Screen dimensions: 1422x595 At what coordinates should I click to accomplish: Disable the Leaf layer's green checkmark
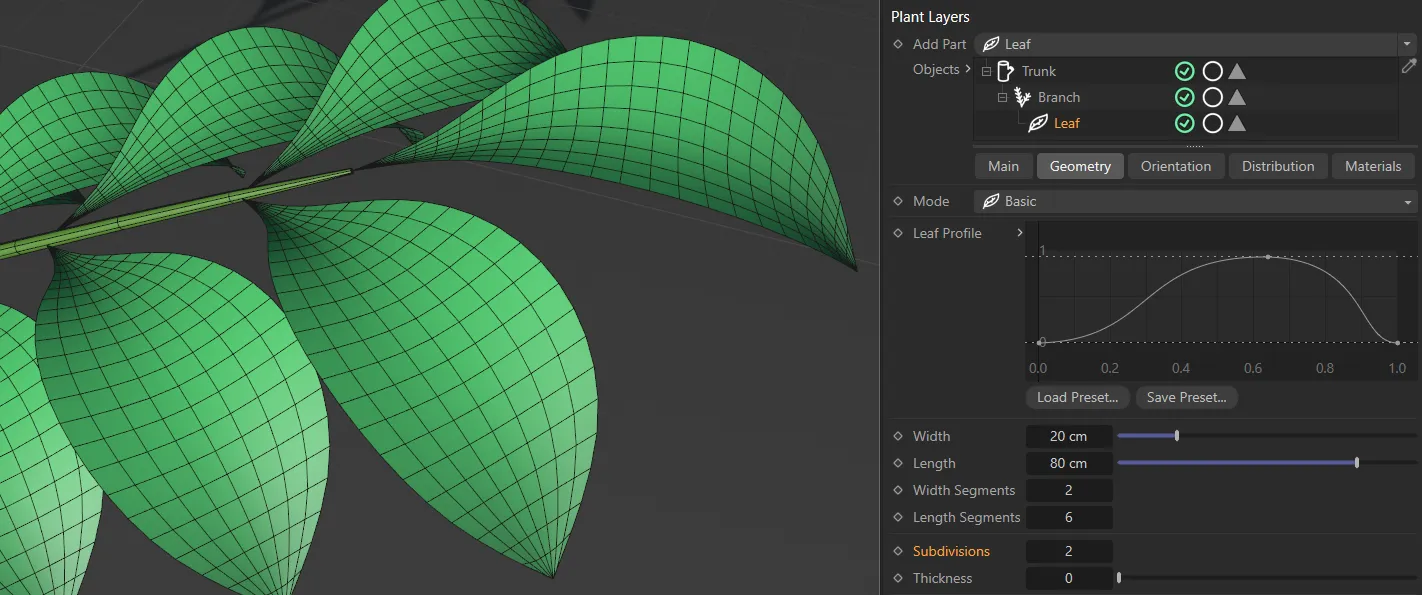click(1185, 123)
